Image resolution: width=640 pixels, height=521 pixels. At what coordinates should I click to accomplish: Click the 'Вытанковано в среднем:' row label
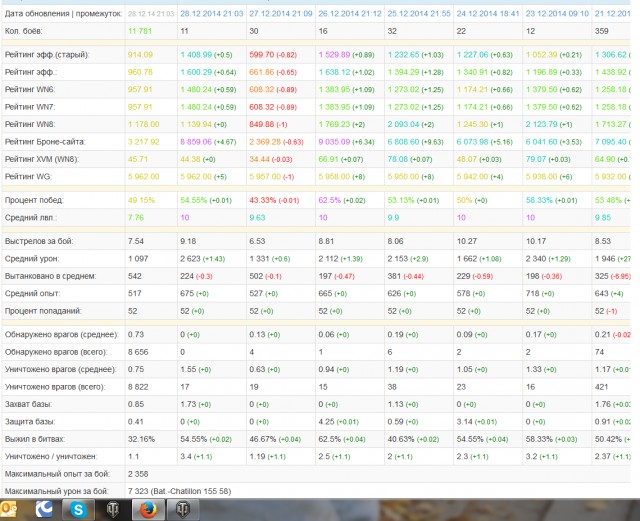pyautogui.click(x=51, y=276)
